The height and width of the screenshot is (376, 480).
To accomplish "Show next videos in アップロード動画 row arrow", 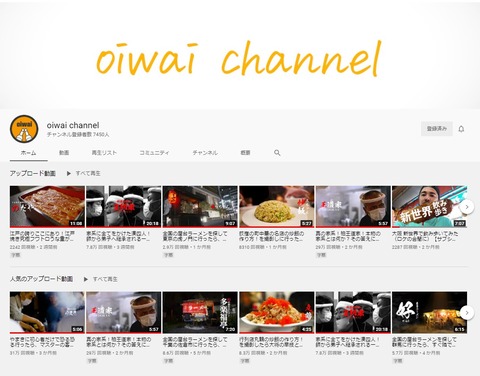I will click(x=467, y=207).
